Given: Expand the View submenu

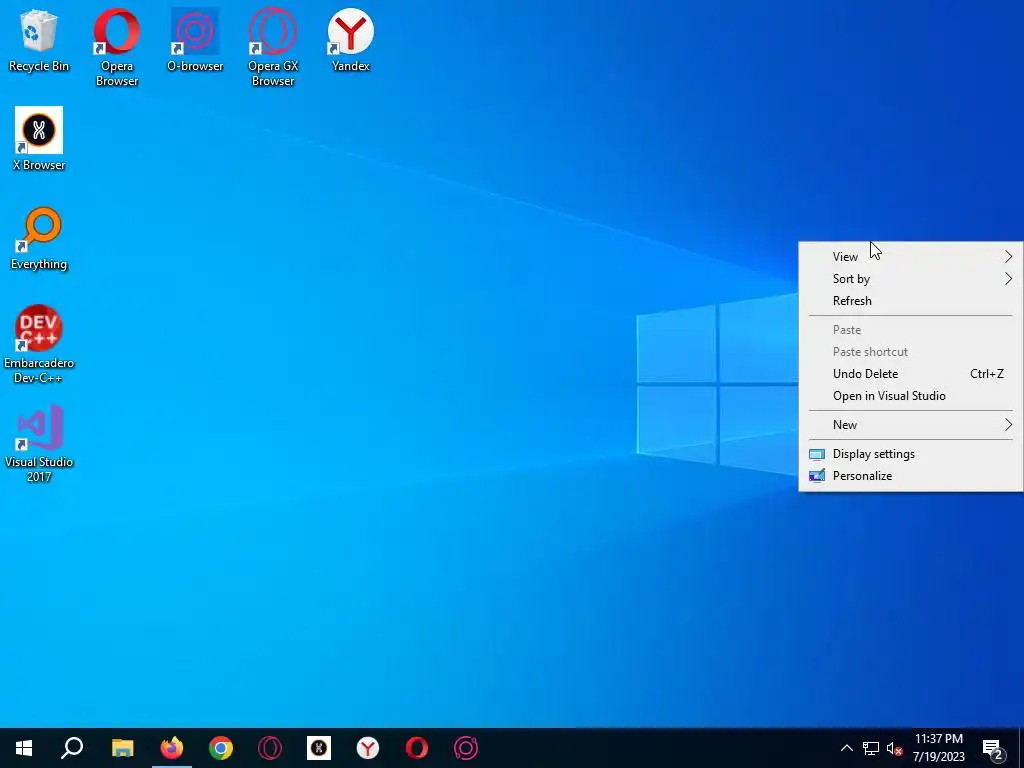Looking at the screenshot, I should 910,257.
